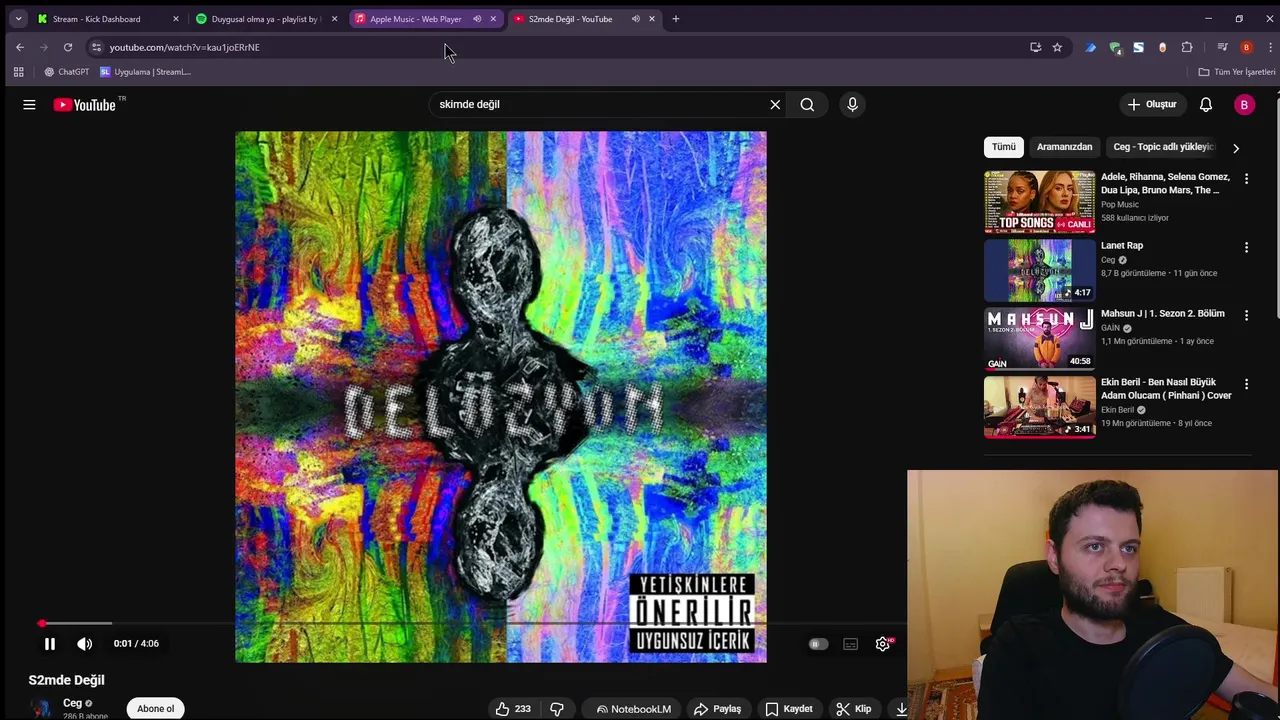Open the blue arrow extension icon
This screenshot has height=720, width=1280.
[1091, 47]
